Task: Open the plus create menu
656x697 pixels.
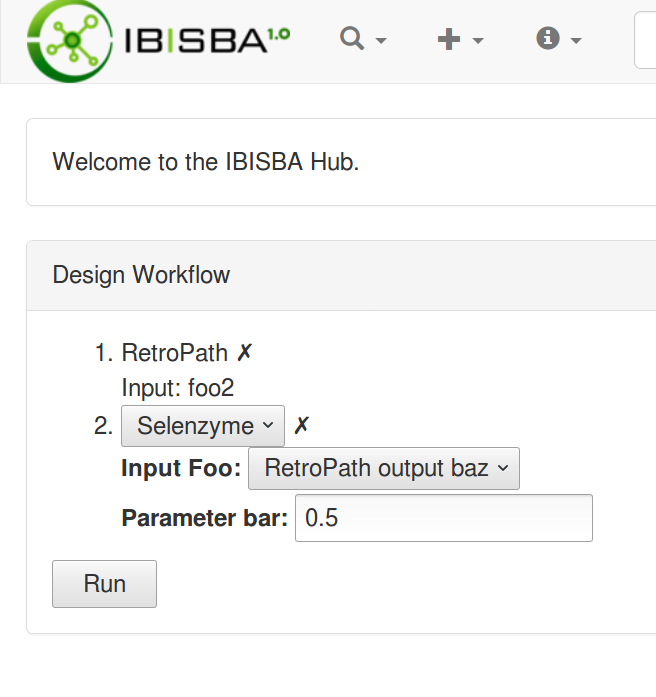Action: coord(460,40)
